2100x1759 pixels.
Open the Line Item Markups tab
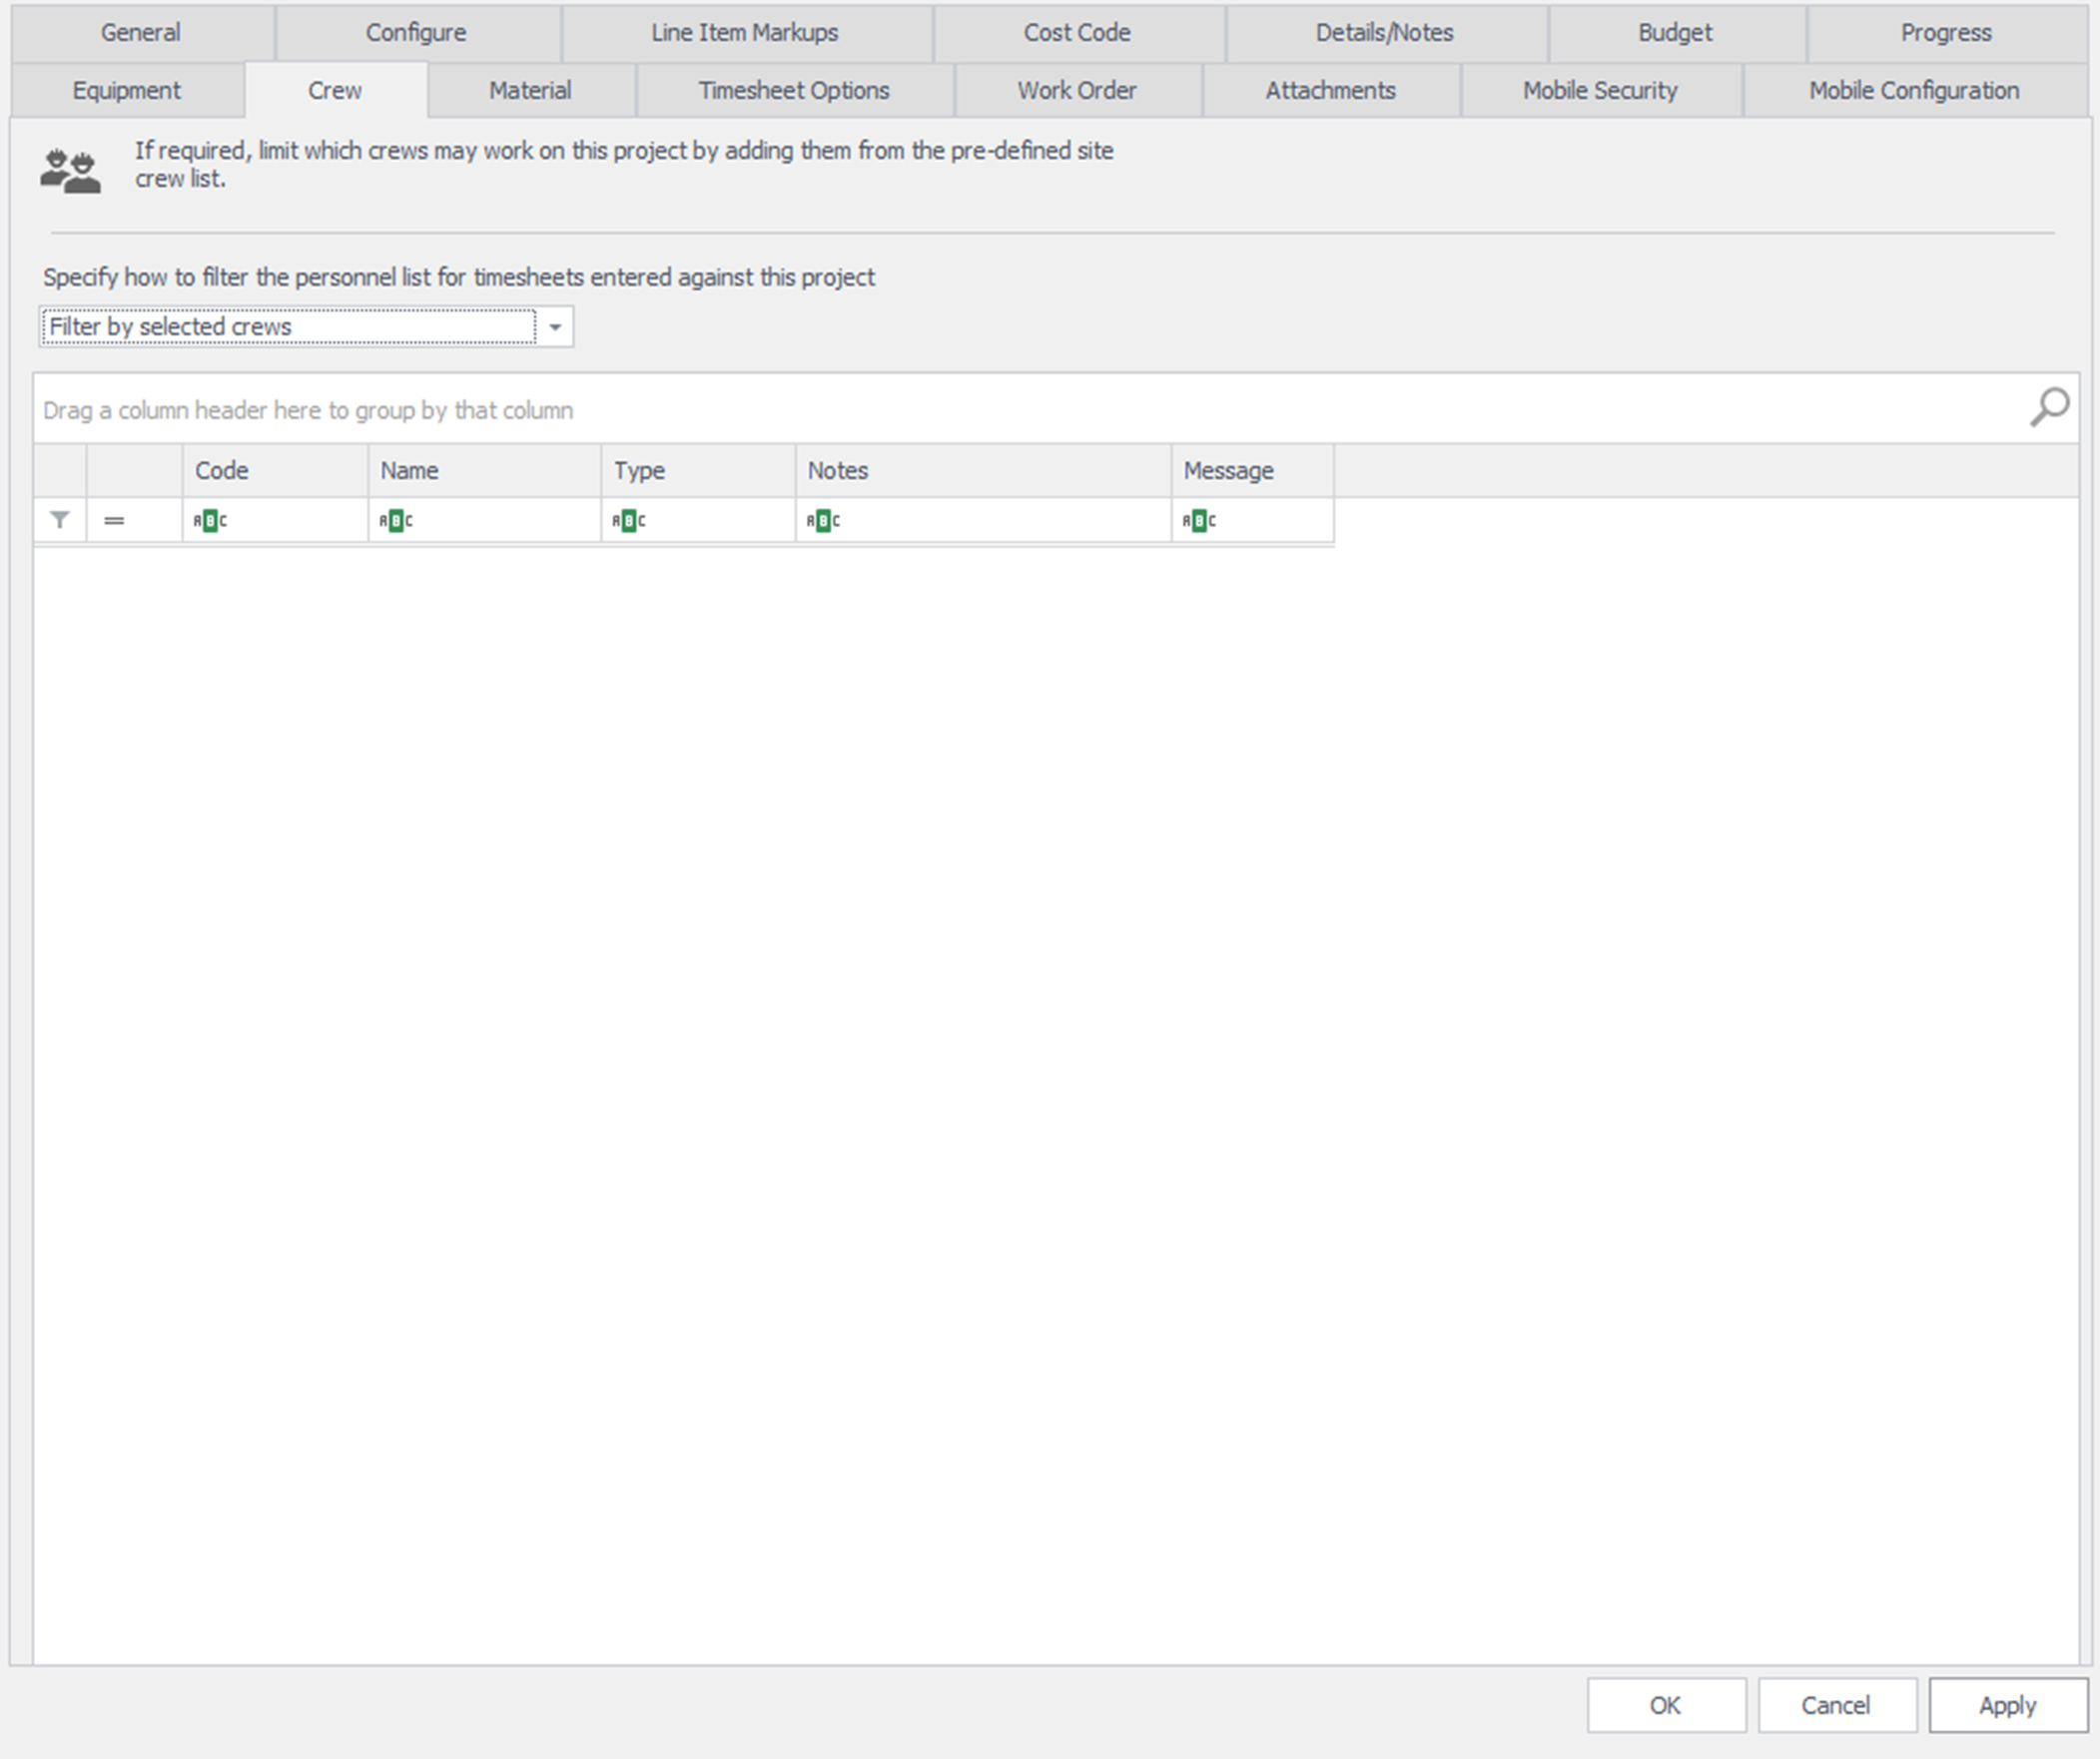745,32
